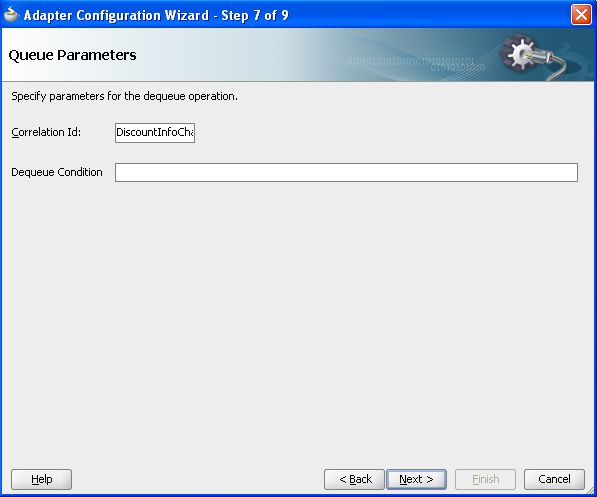The image size is (597, 497).
Task: Click into the Dequeue Condition field
Action: pyautogui.click(x=346, y=173)
